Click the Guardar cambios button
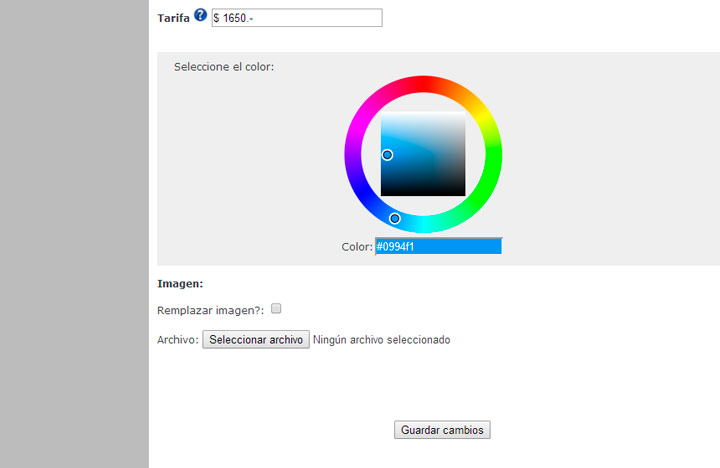720x468 pixels. click(x=442, y=430)
